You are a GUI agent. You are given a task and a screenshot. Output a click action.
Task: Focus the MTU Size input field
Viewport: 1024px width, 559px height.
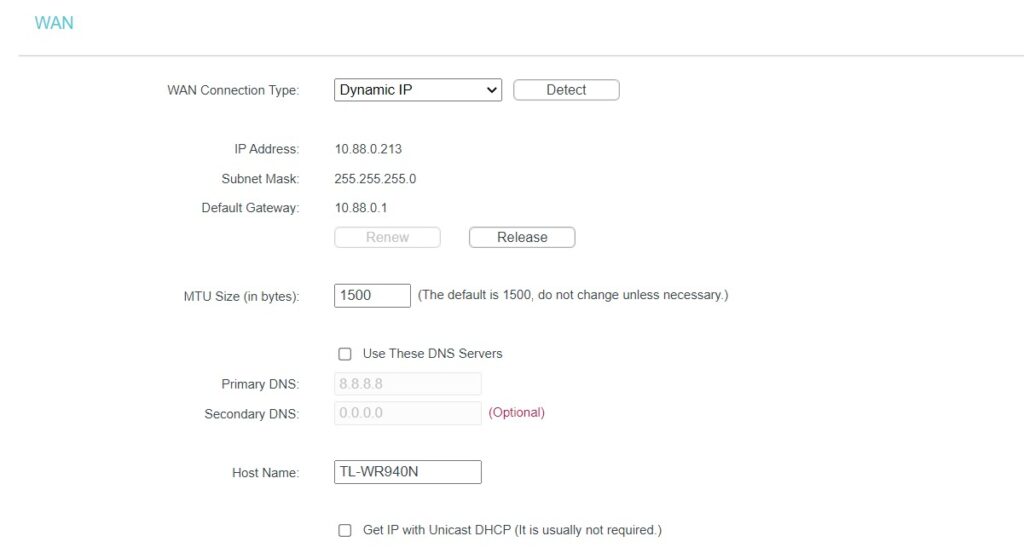tap(372, 296)
